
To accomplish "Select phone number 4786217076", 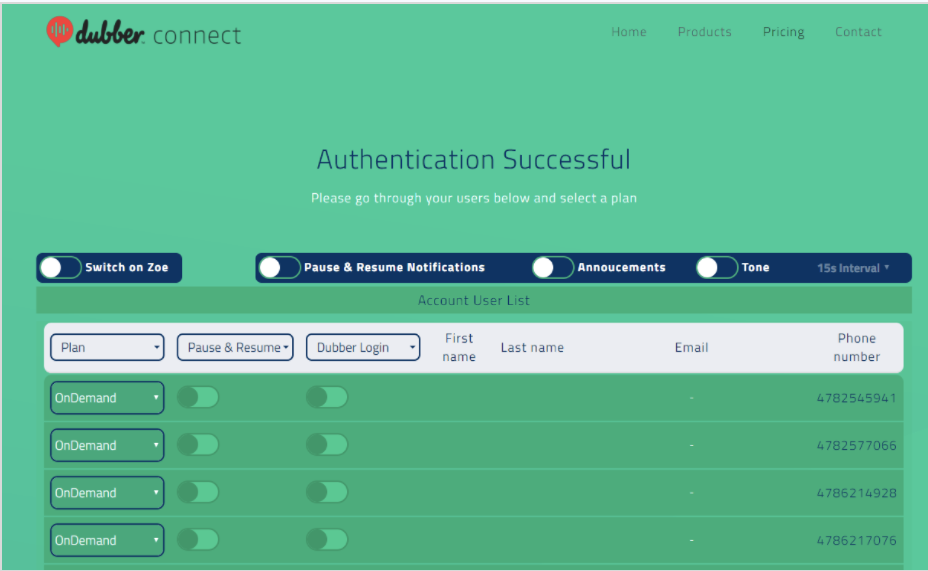I will [856, 540].
